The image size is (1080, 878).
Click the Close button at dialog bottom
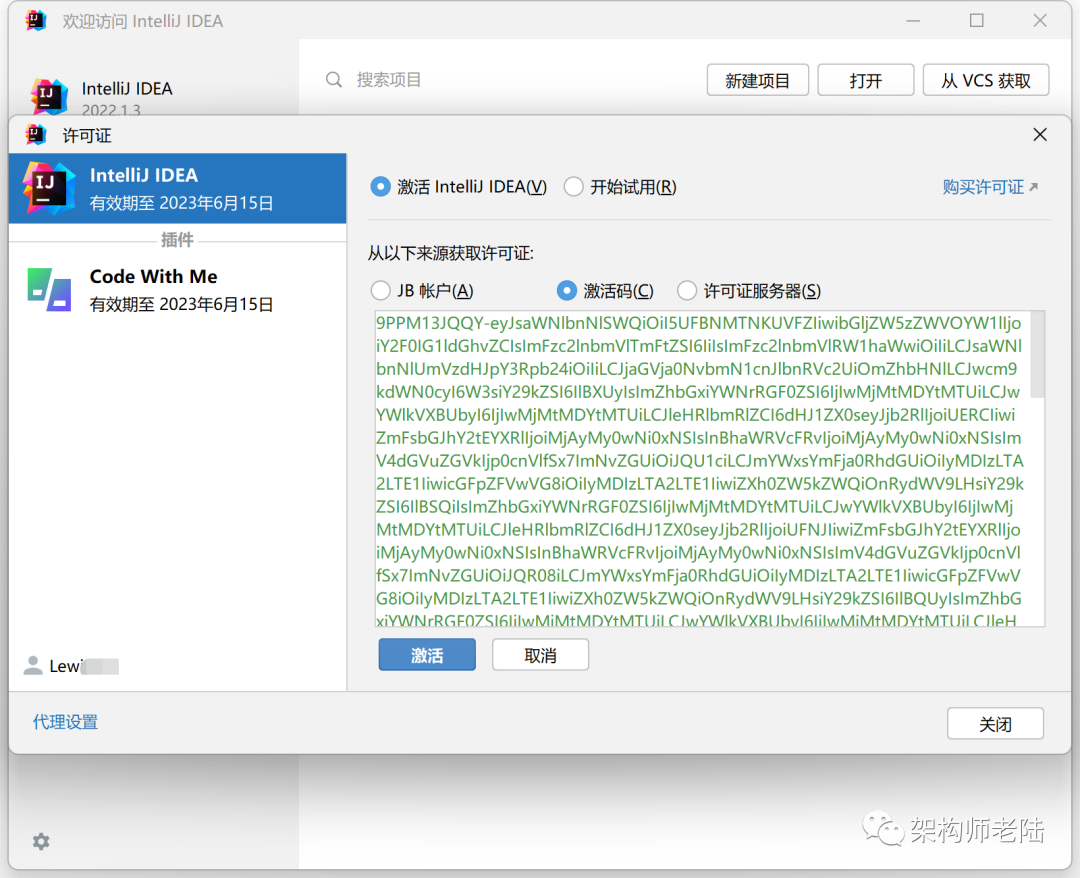coord(995,724)
